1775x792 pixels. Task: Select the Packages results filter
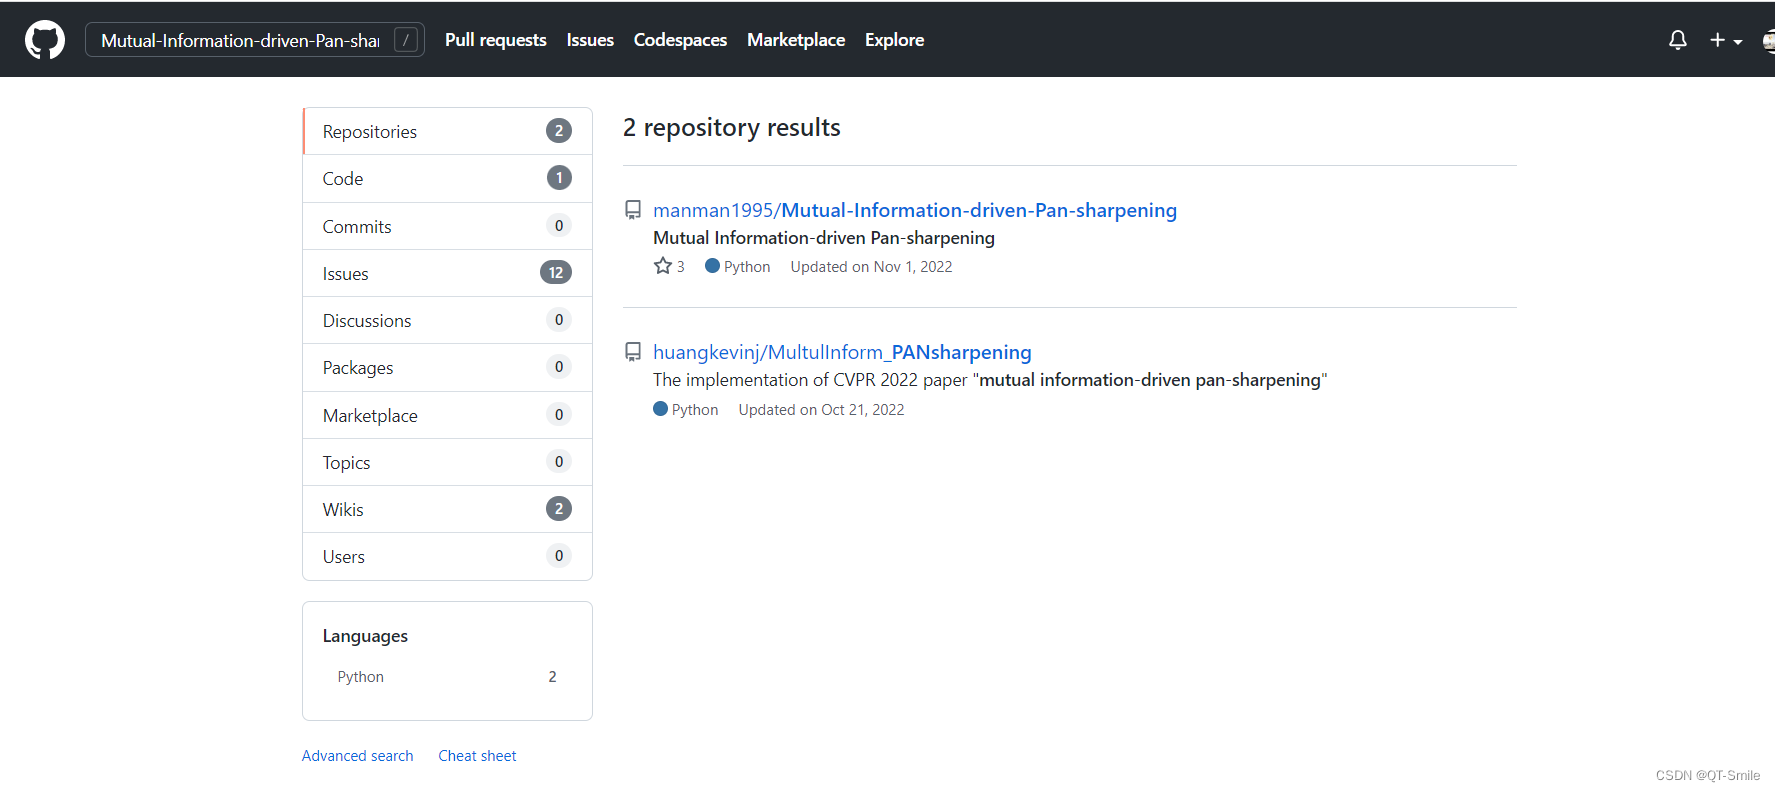tap(447, 367)
